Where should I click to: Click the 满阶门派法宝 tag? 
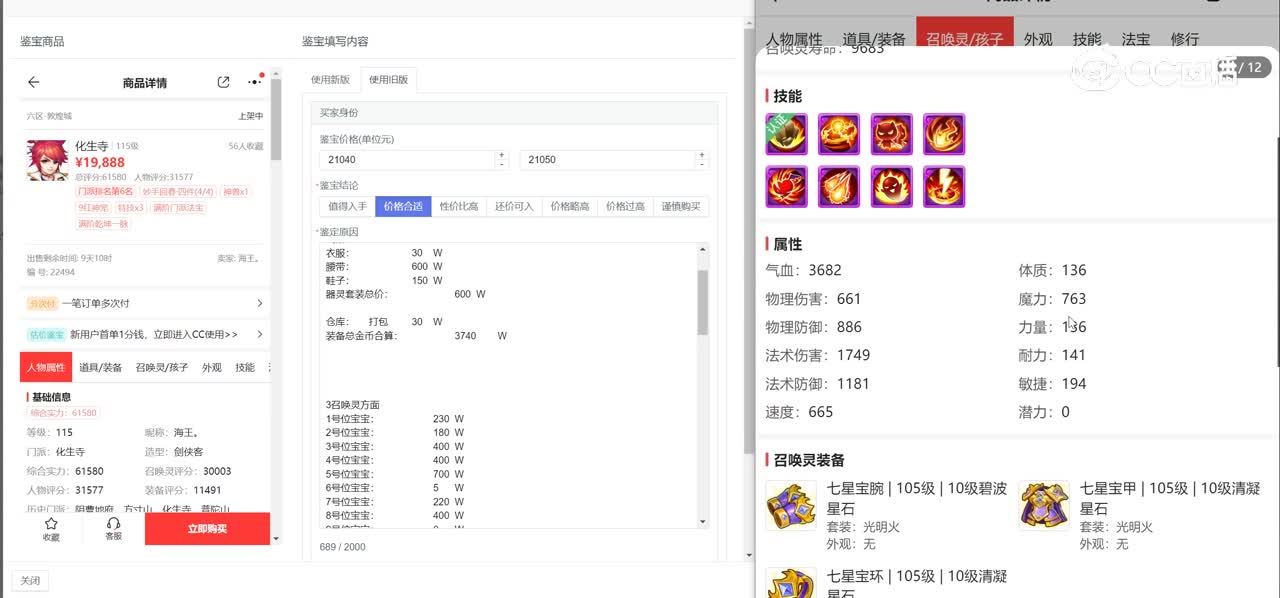178,207
